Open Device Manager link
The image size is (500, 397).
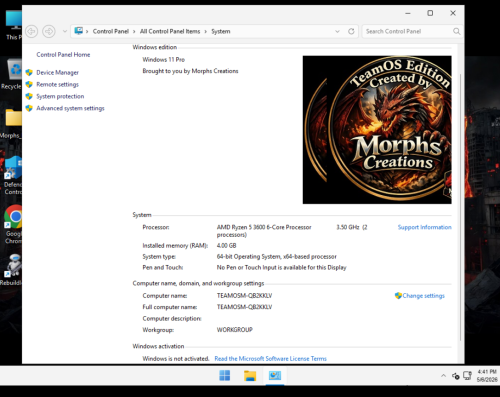coord(57,72)
